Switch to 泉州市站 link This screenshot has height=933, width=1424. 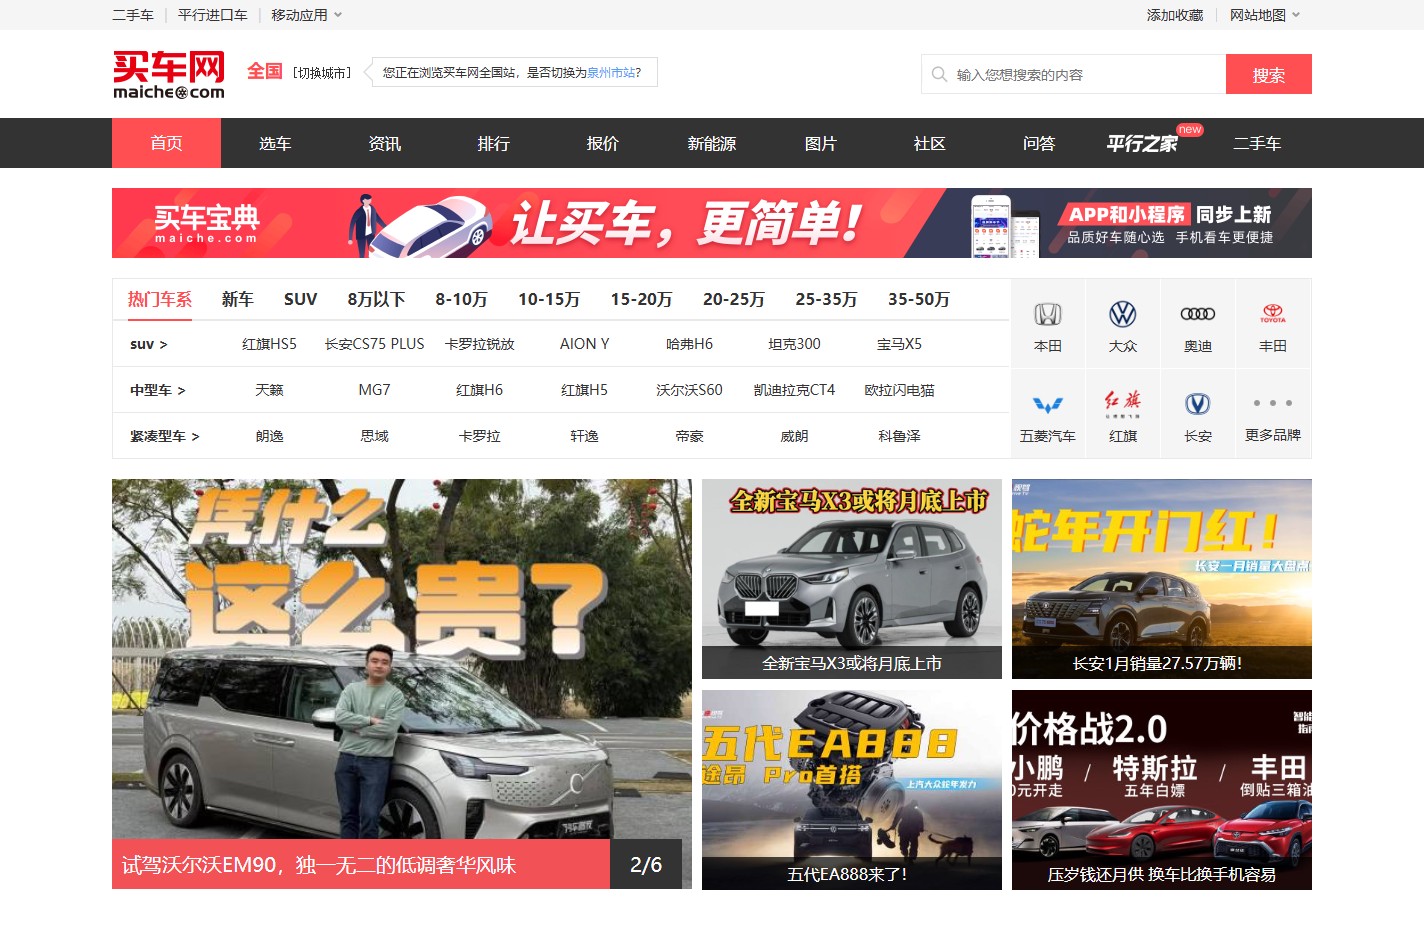[x=611, y=72]
